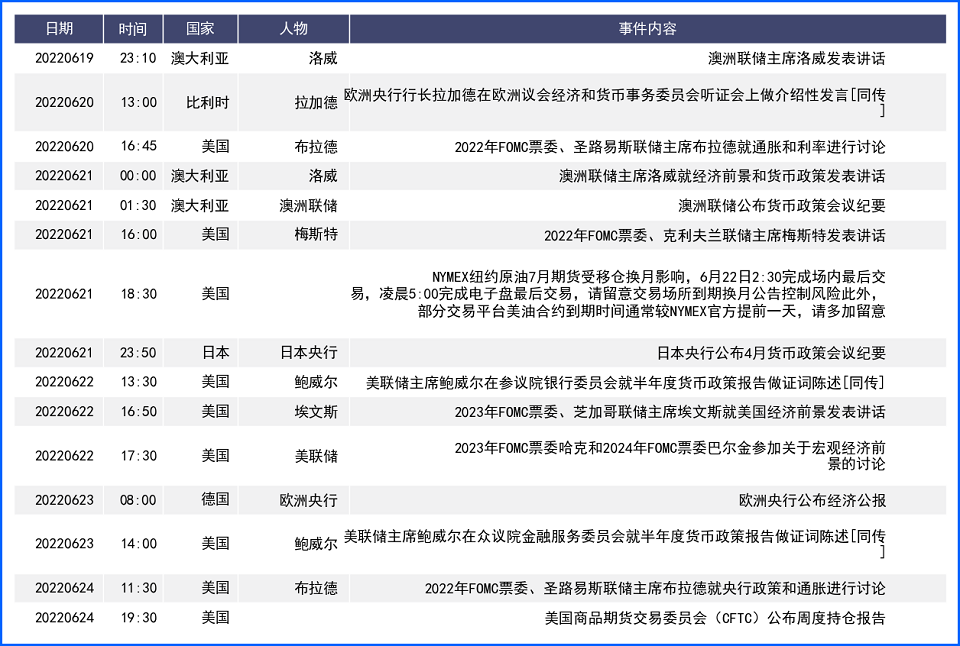This screenshot has width=960, height=646.
Task: Click the 时间 column header
Action: coord(133,29)
